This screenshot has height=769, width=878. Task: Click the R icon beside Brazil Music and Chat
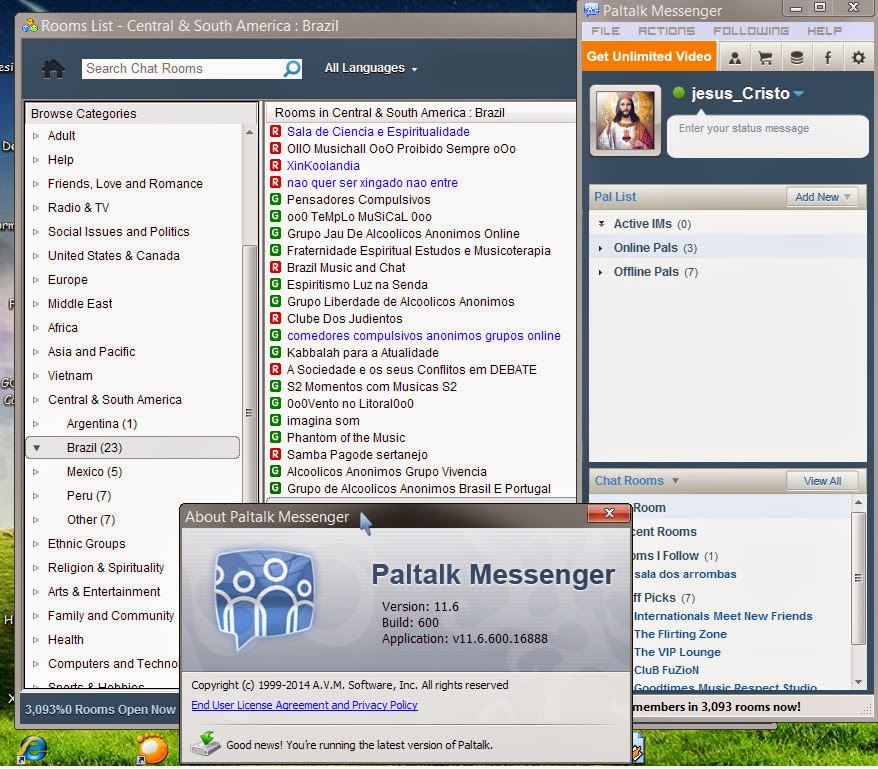[275, 267]
